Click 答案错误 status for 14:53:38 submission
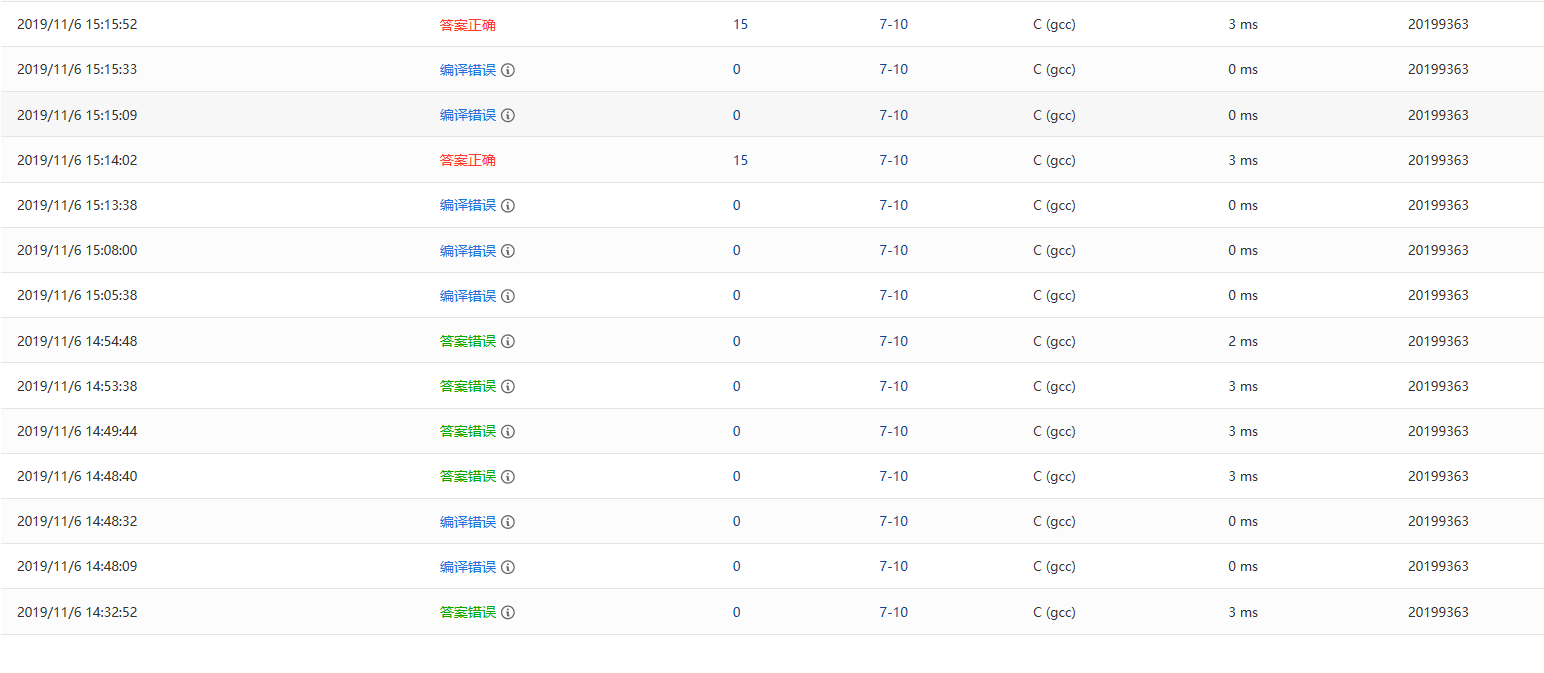This screenshot has width=1544, height=673. pos(468,386)
